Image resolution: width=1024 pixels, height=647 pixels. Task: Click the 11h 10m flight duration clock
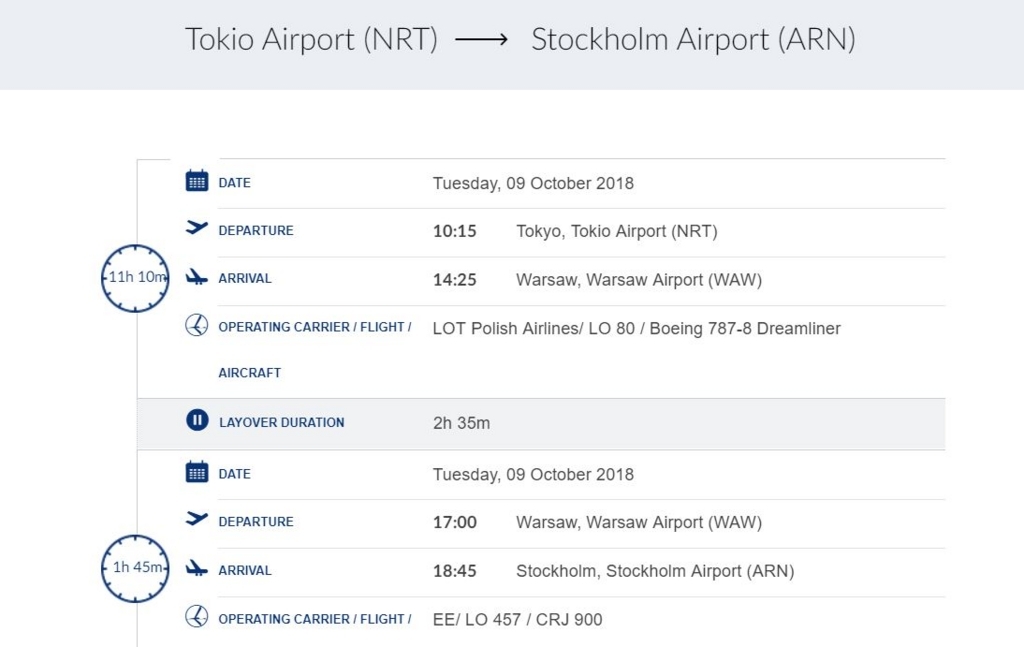[135, 277]
